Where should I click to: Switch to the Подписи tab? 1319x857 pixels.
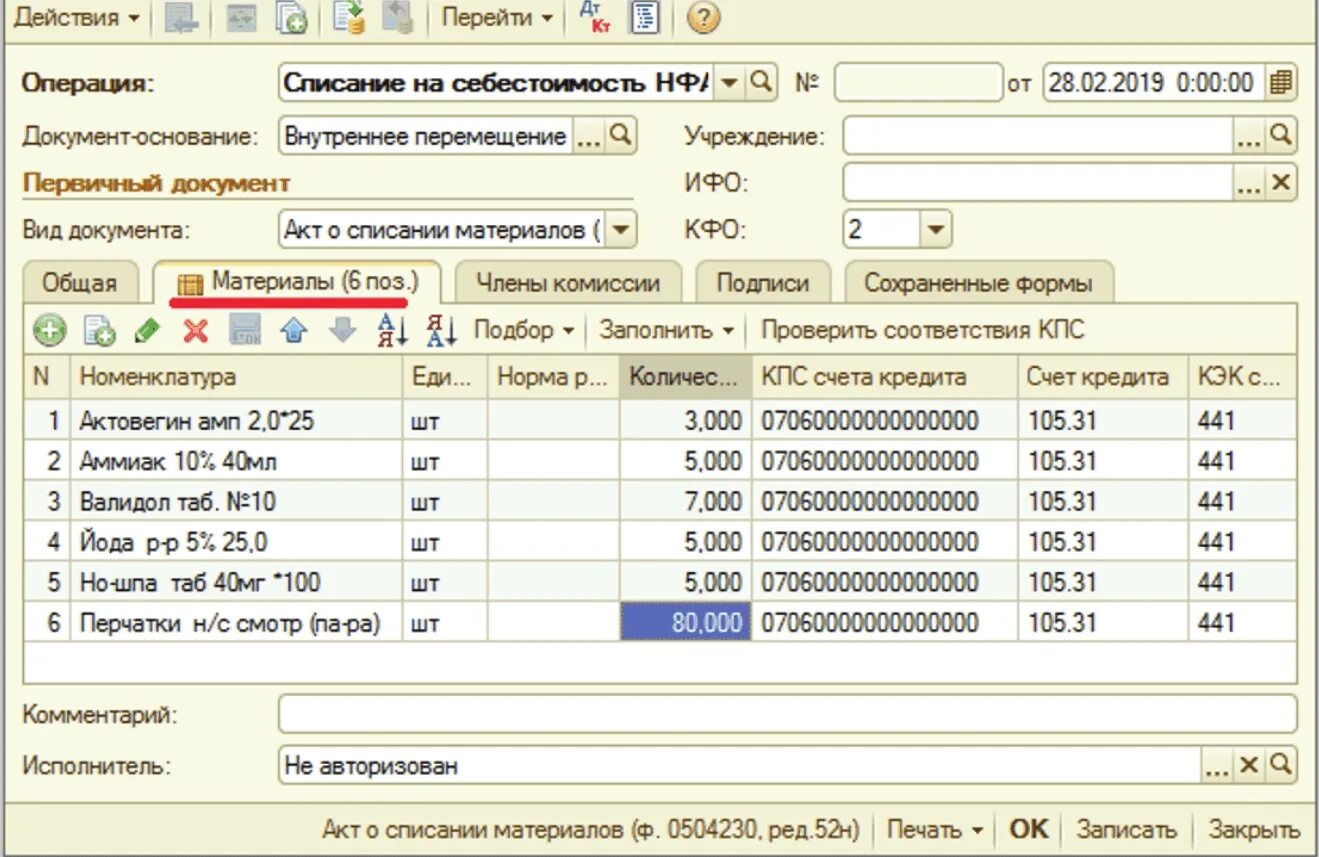(763, 283)
